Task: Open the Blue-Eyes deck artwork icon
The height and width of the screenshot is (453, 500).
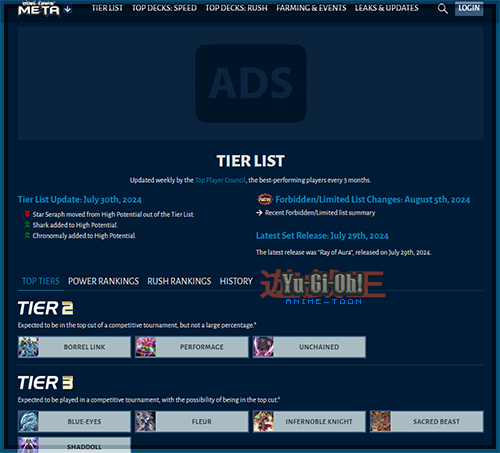Action: click(29, 421)
